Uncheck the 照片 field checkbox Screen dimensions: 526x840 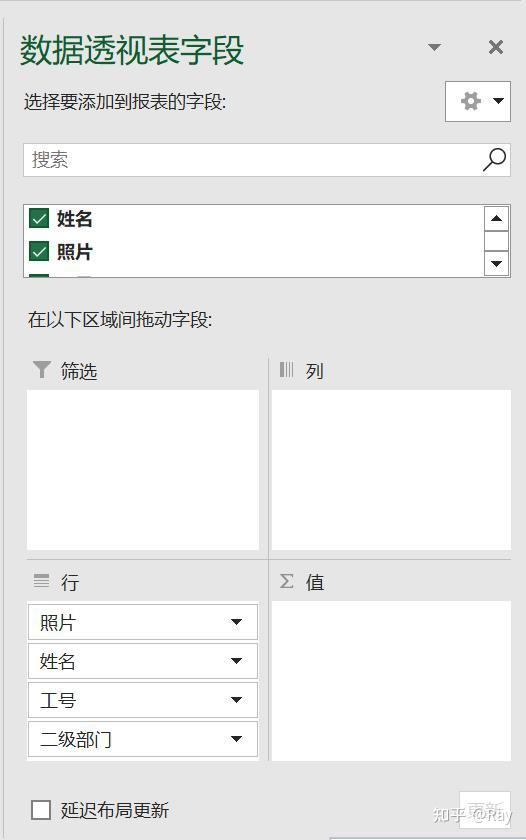pyautogui.click(x=39, y=251)
